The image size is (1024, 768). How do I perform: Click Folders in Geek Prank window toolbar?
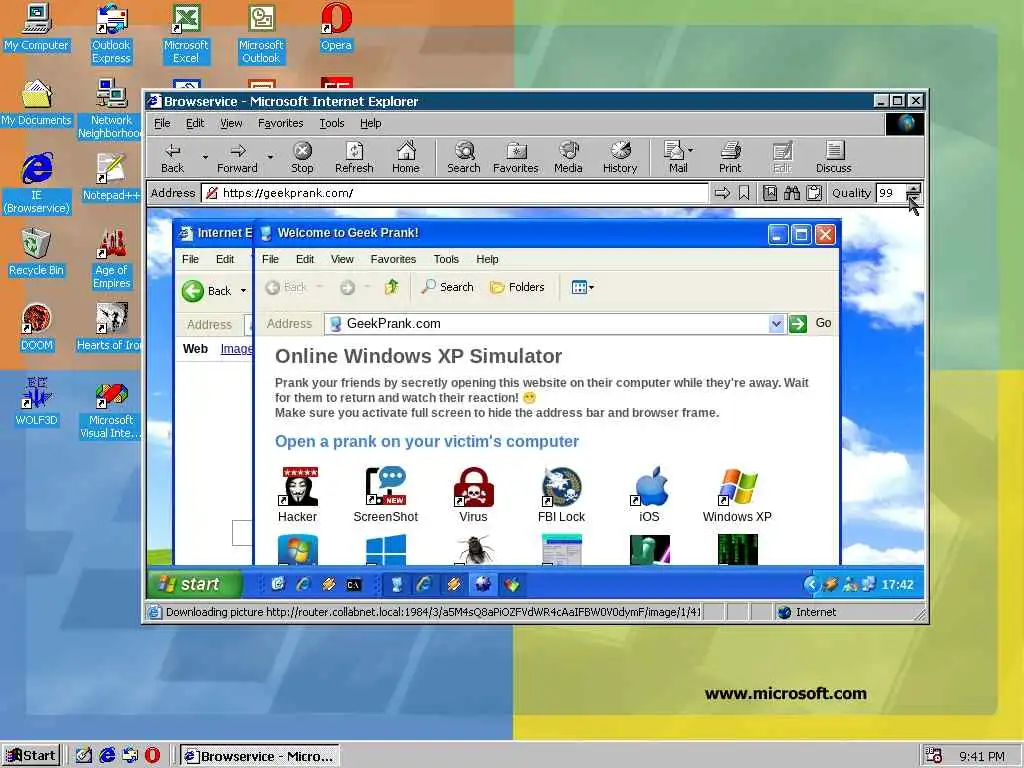point(517,287)
